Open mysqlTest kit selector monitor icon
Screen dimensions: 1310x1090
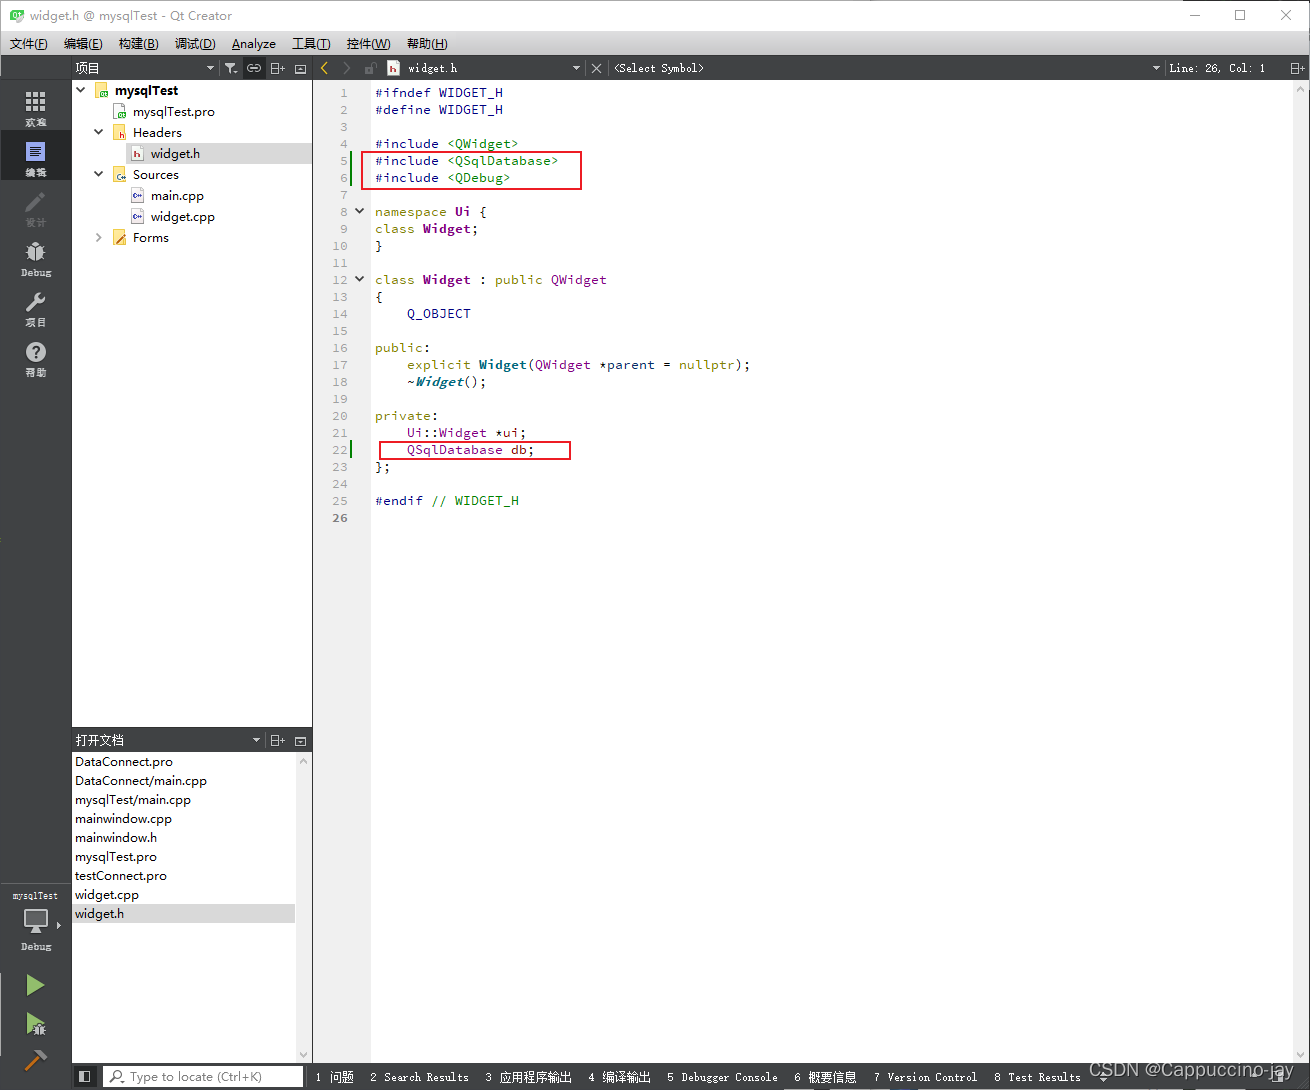click(x=35, y=921)
